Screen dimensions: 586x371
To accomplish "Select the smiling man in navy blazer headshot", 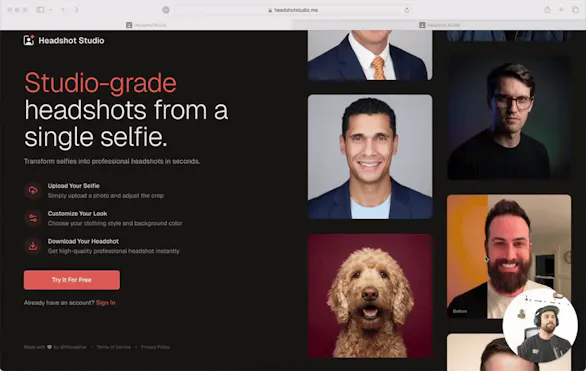I will (x=370, y=157).
